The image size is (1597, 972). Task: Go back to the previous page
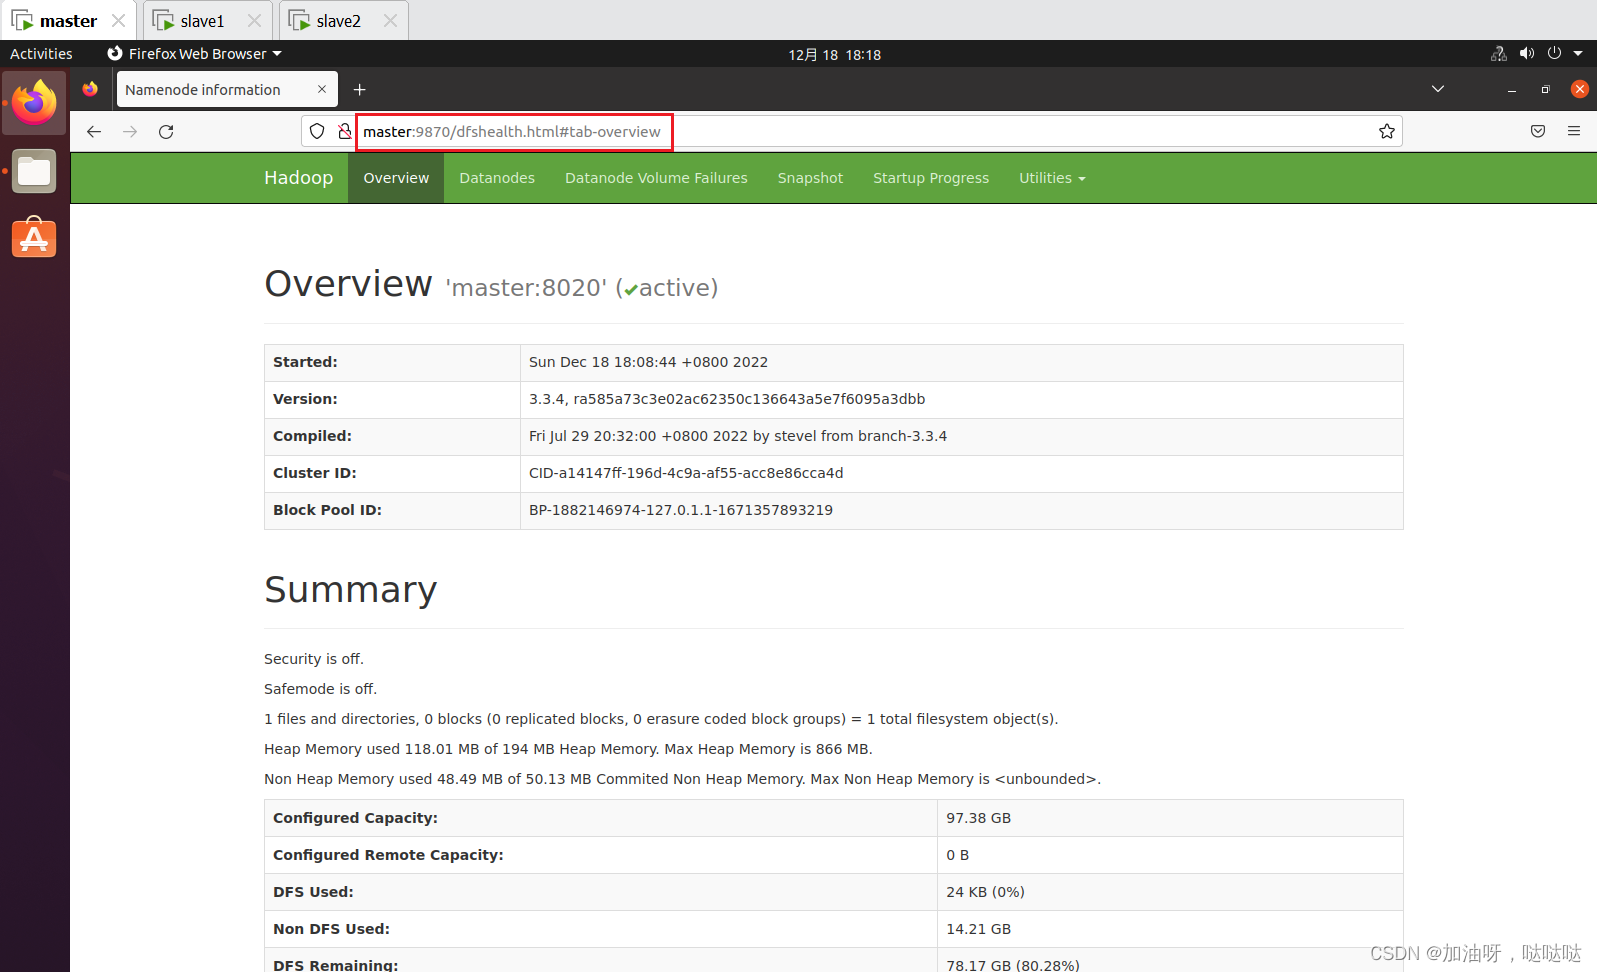(x=94, y=131)
